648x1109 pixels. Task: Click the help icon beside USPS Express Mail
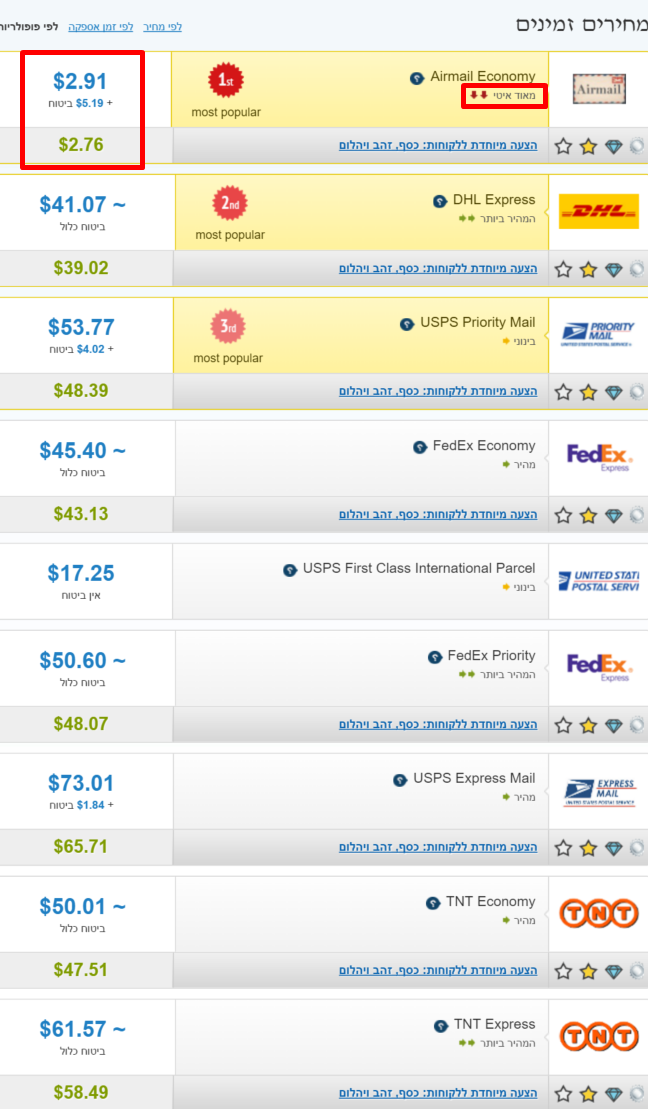pos(400,780)
